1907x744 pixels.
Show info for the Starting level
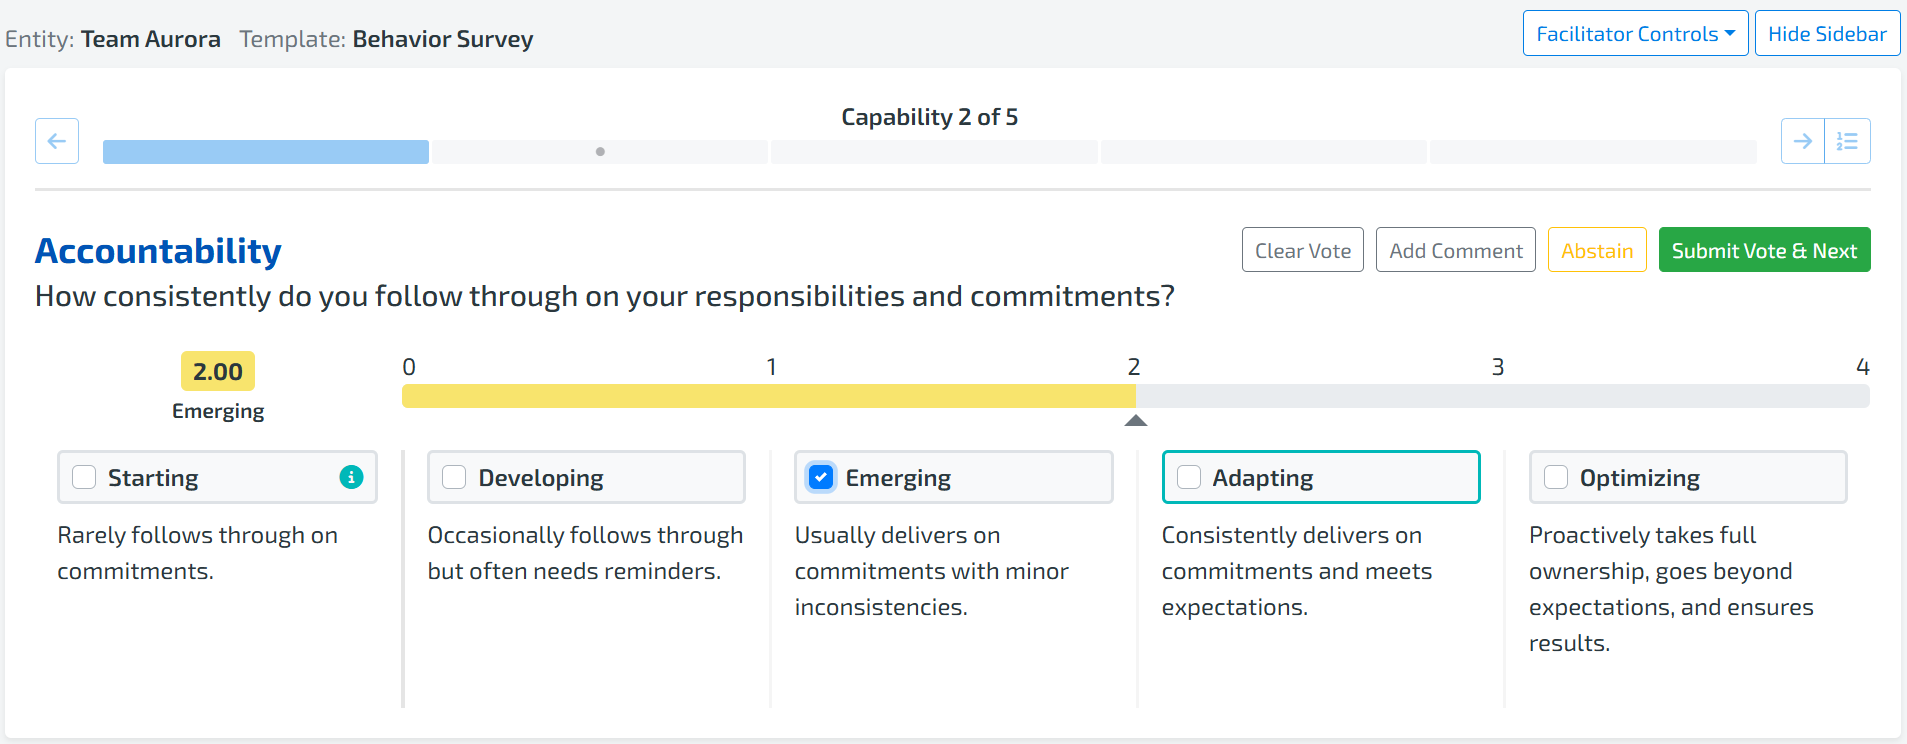[351, 477]
